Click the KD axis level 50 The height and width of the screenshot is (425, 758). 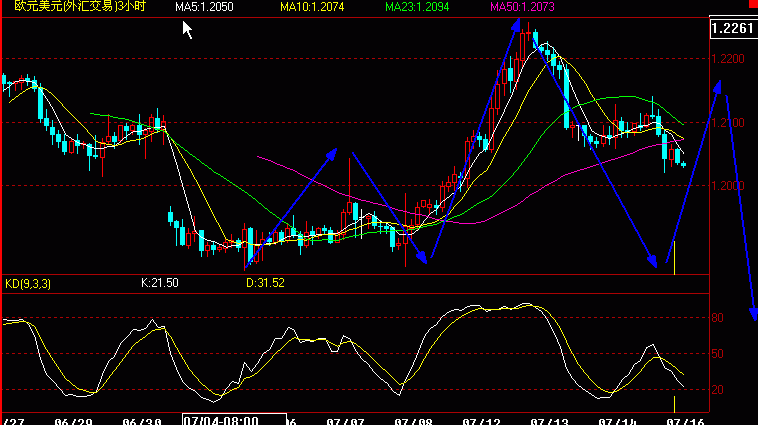(x=717, y=354)
